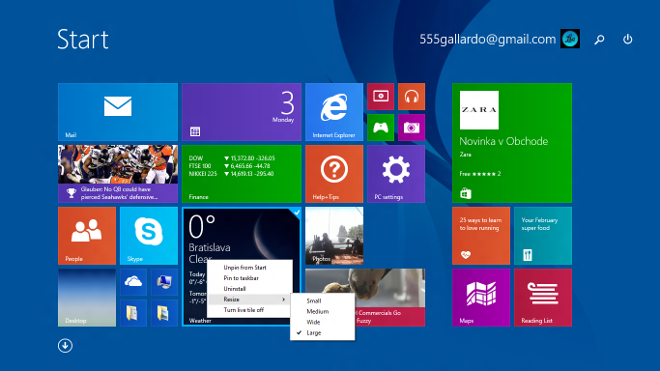Open the Photos tile thumbnail
Viewport: 660px width, 371px height.
pyautogui.click(x=334, y=235)
